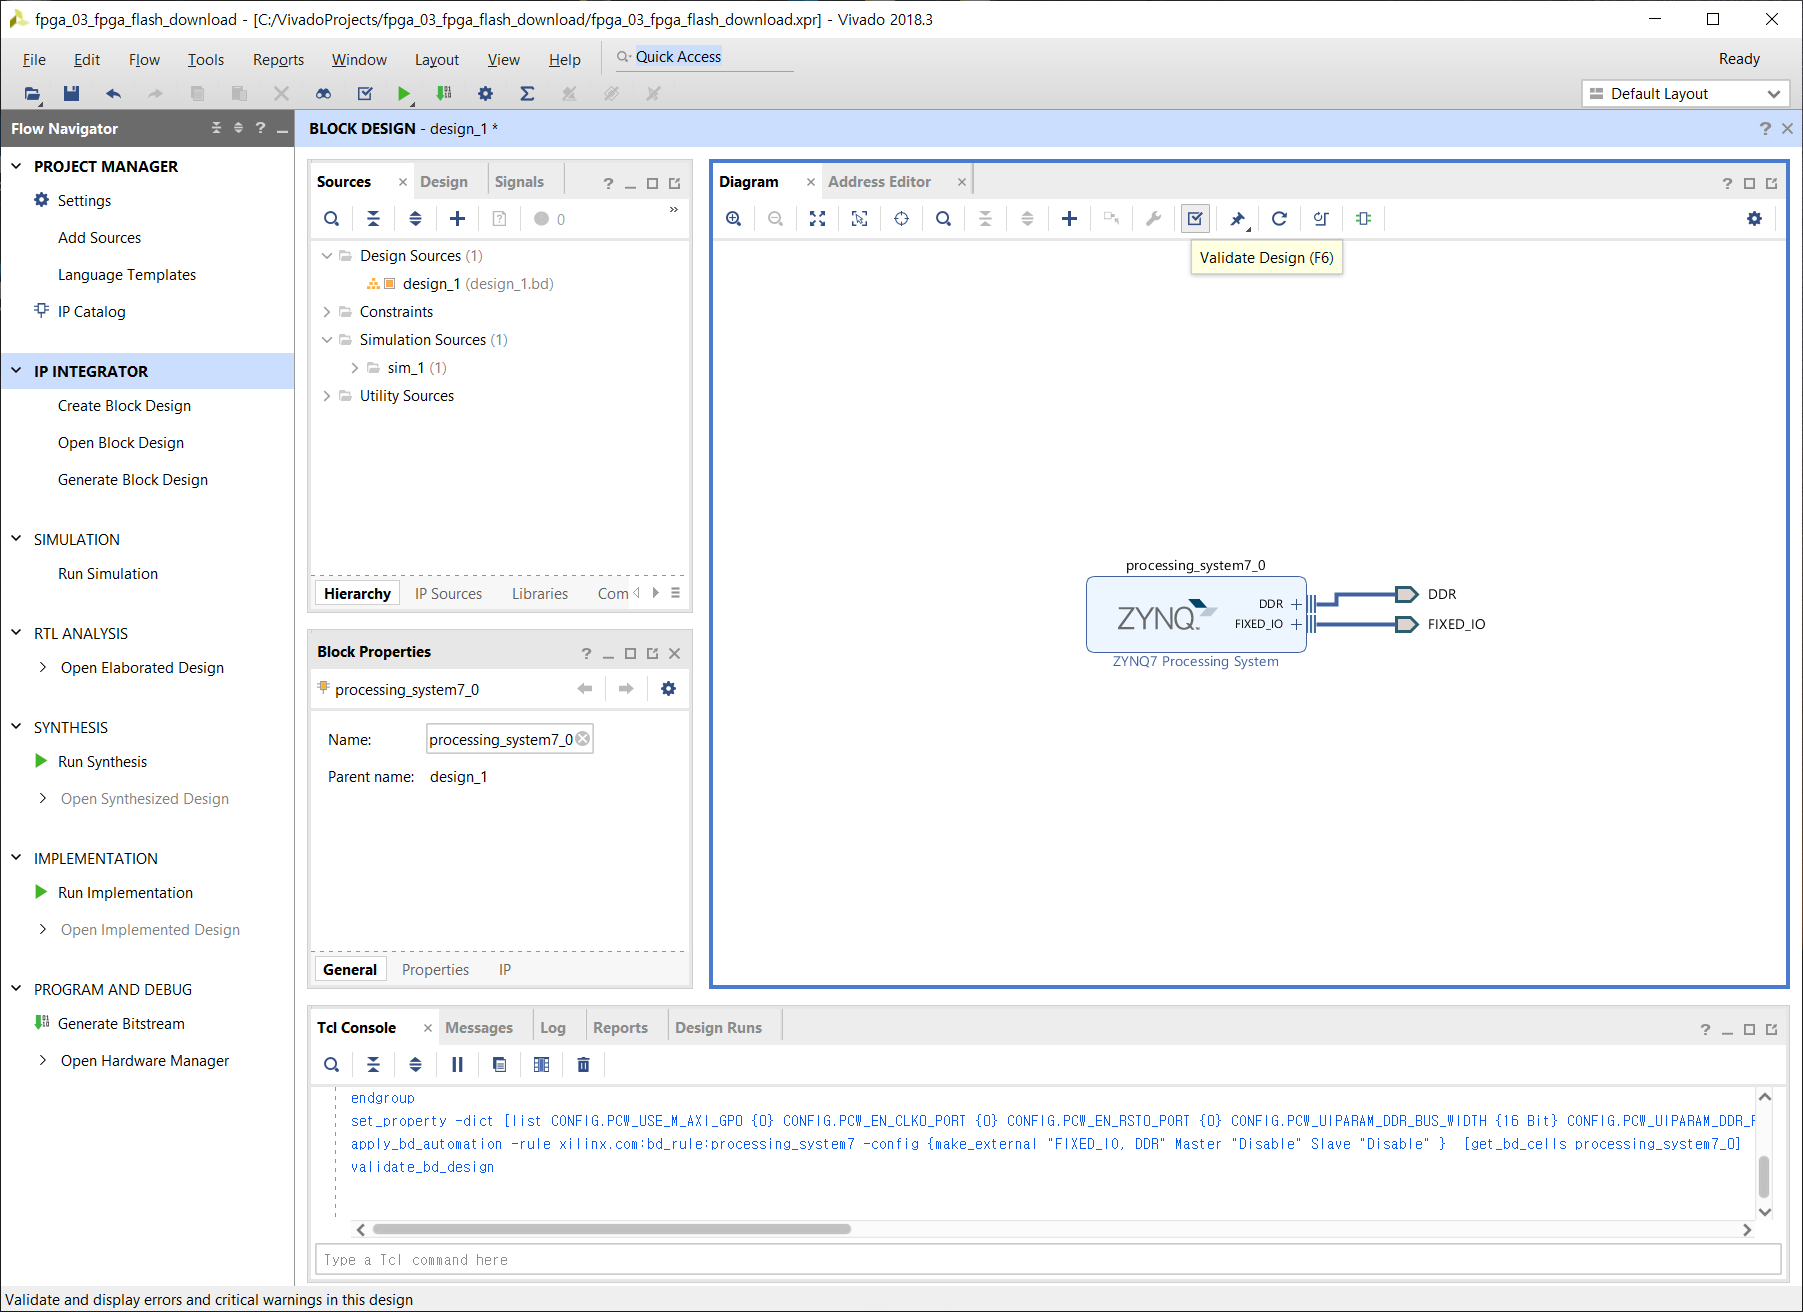Open Diagram settings gear icon
1803x1312 pixels.
1754,219
